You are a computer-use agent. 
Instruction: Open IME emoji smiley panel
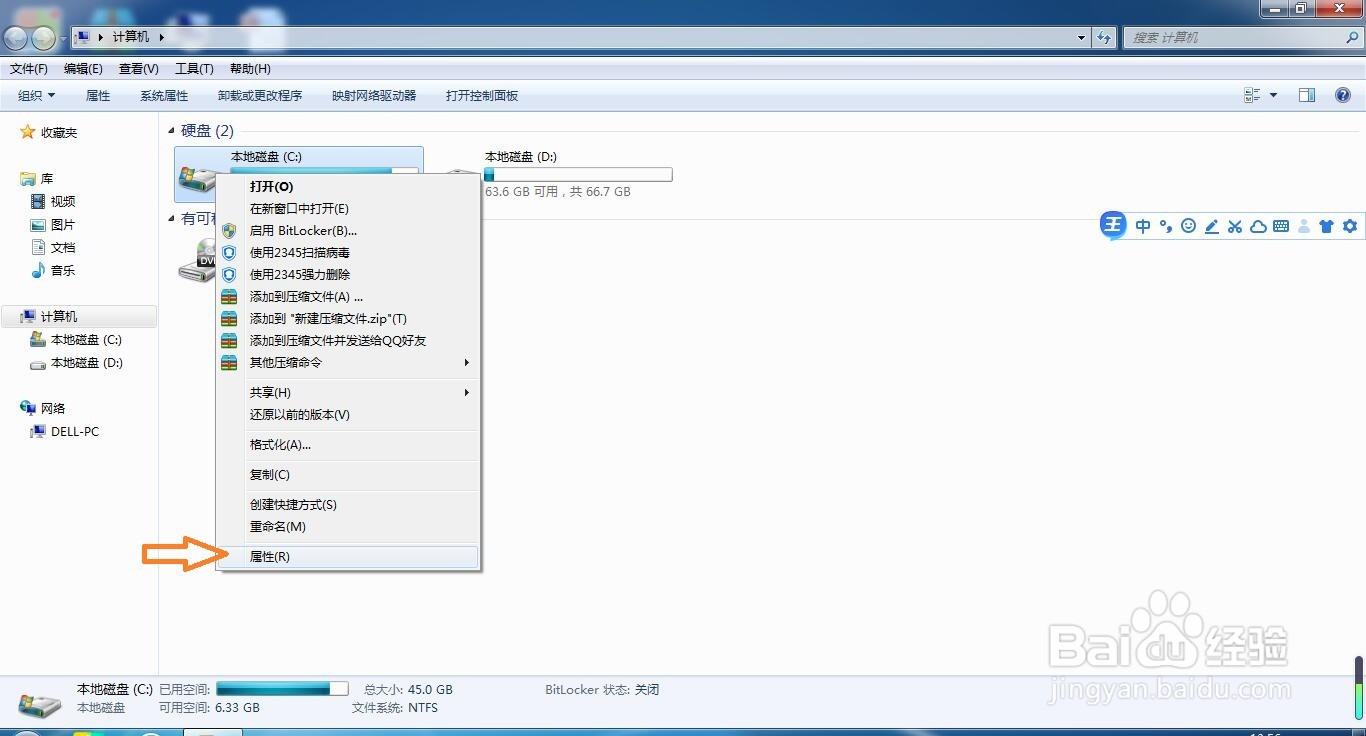point(1188,226)
